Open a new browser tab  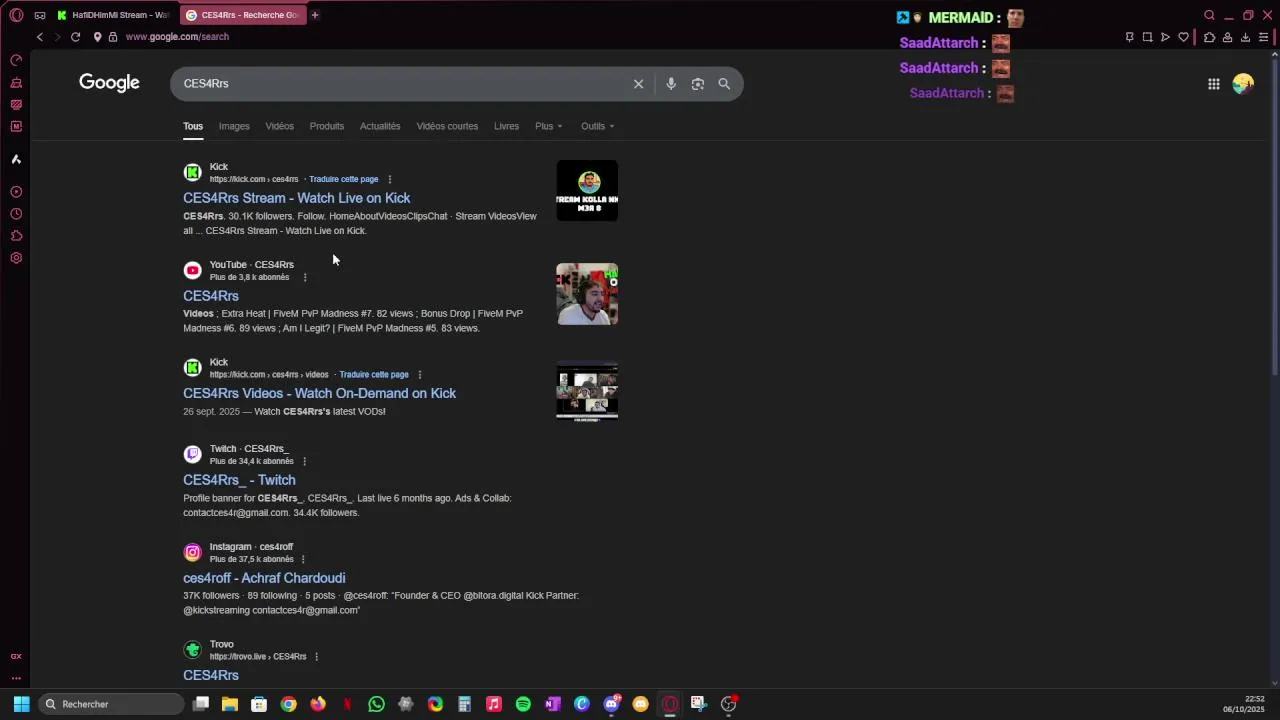coord(314,15)
